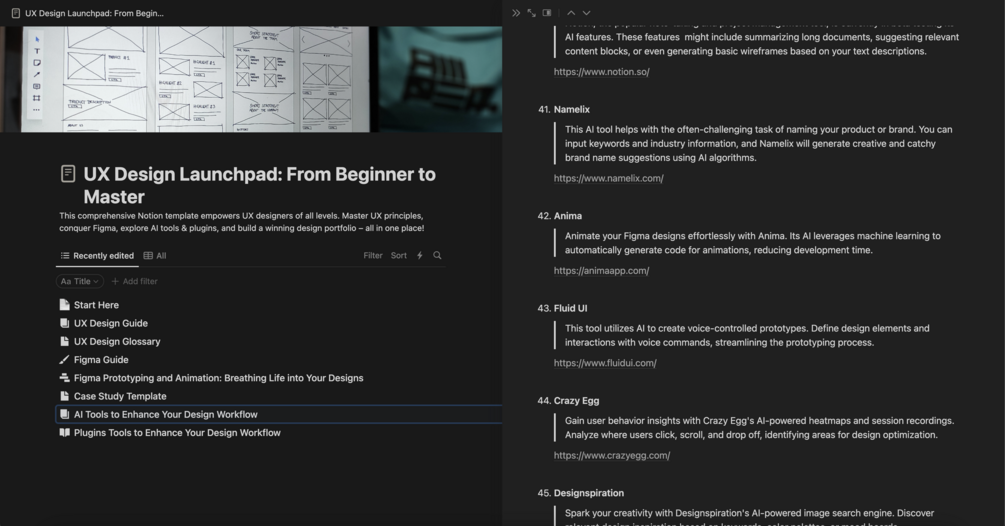Open Plugins Tools to Enhance Your Design Workflow

[x=178, y=432]
